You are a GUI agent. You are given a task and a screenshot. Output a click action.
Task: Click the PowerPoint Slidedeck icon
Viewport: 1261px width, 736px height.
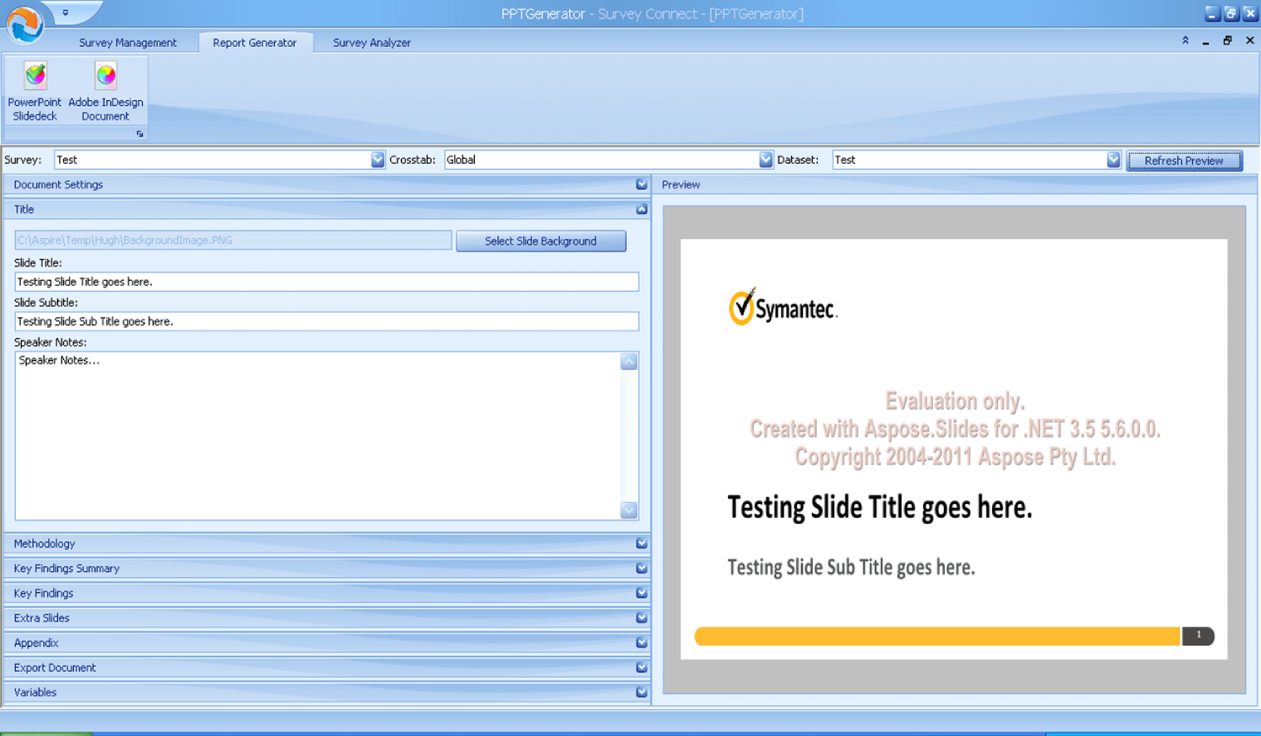click(35, 77)
